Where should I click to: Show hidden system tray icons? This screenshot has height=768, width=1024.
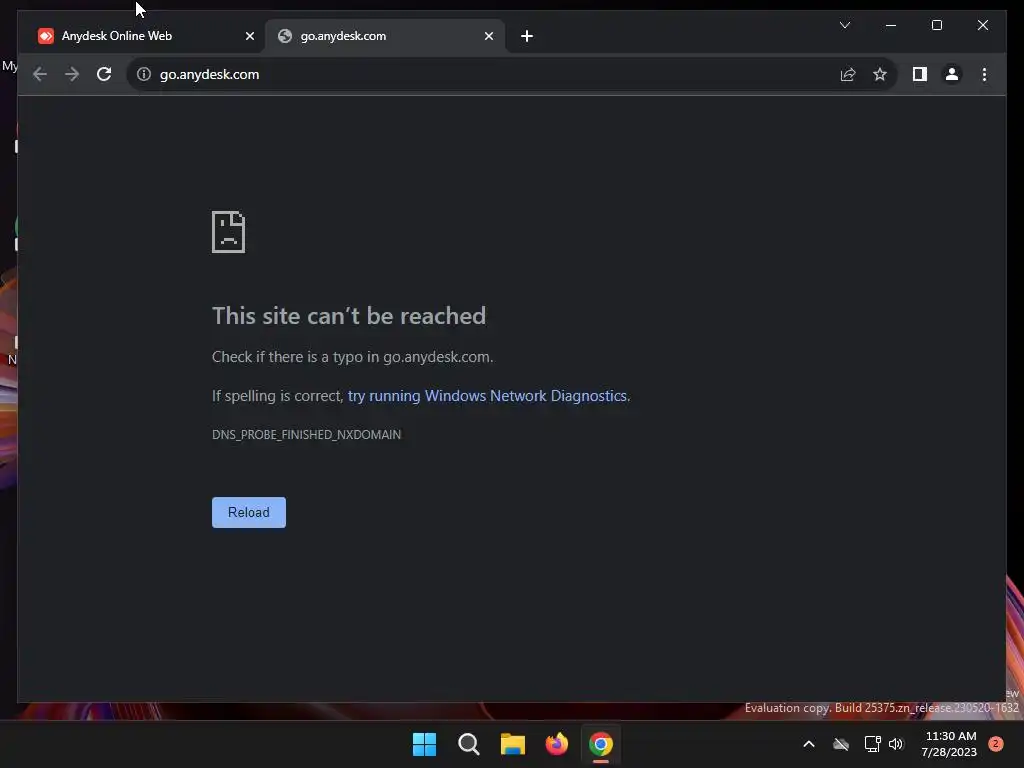[808, 744]
